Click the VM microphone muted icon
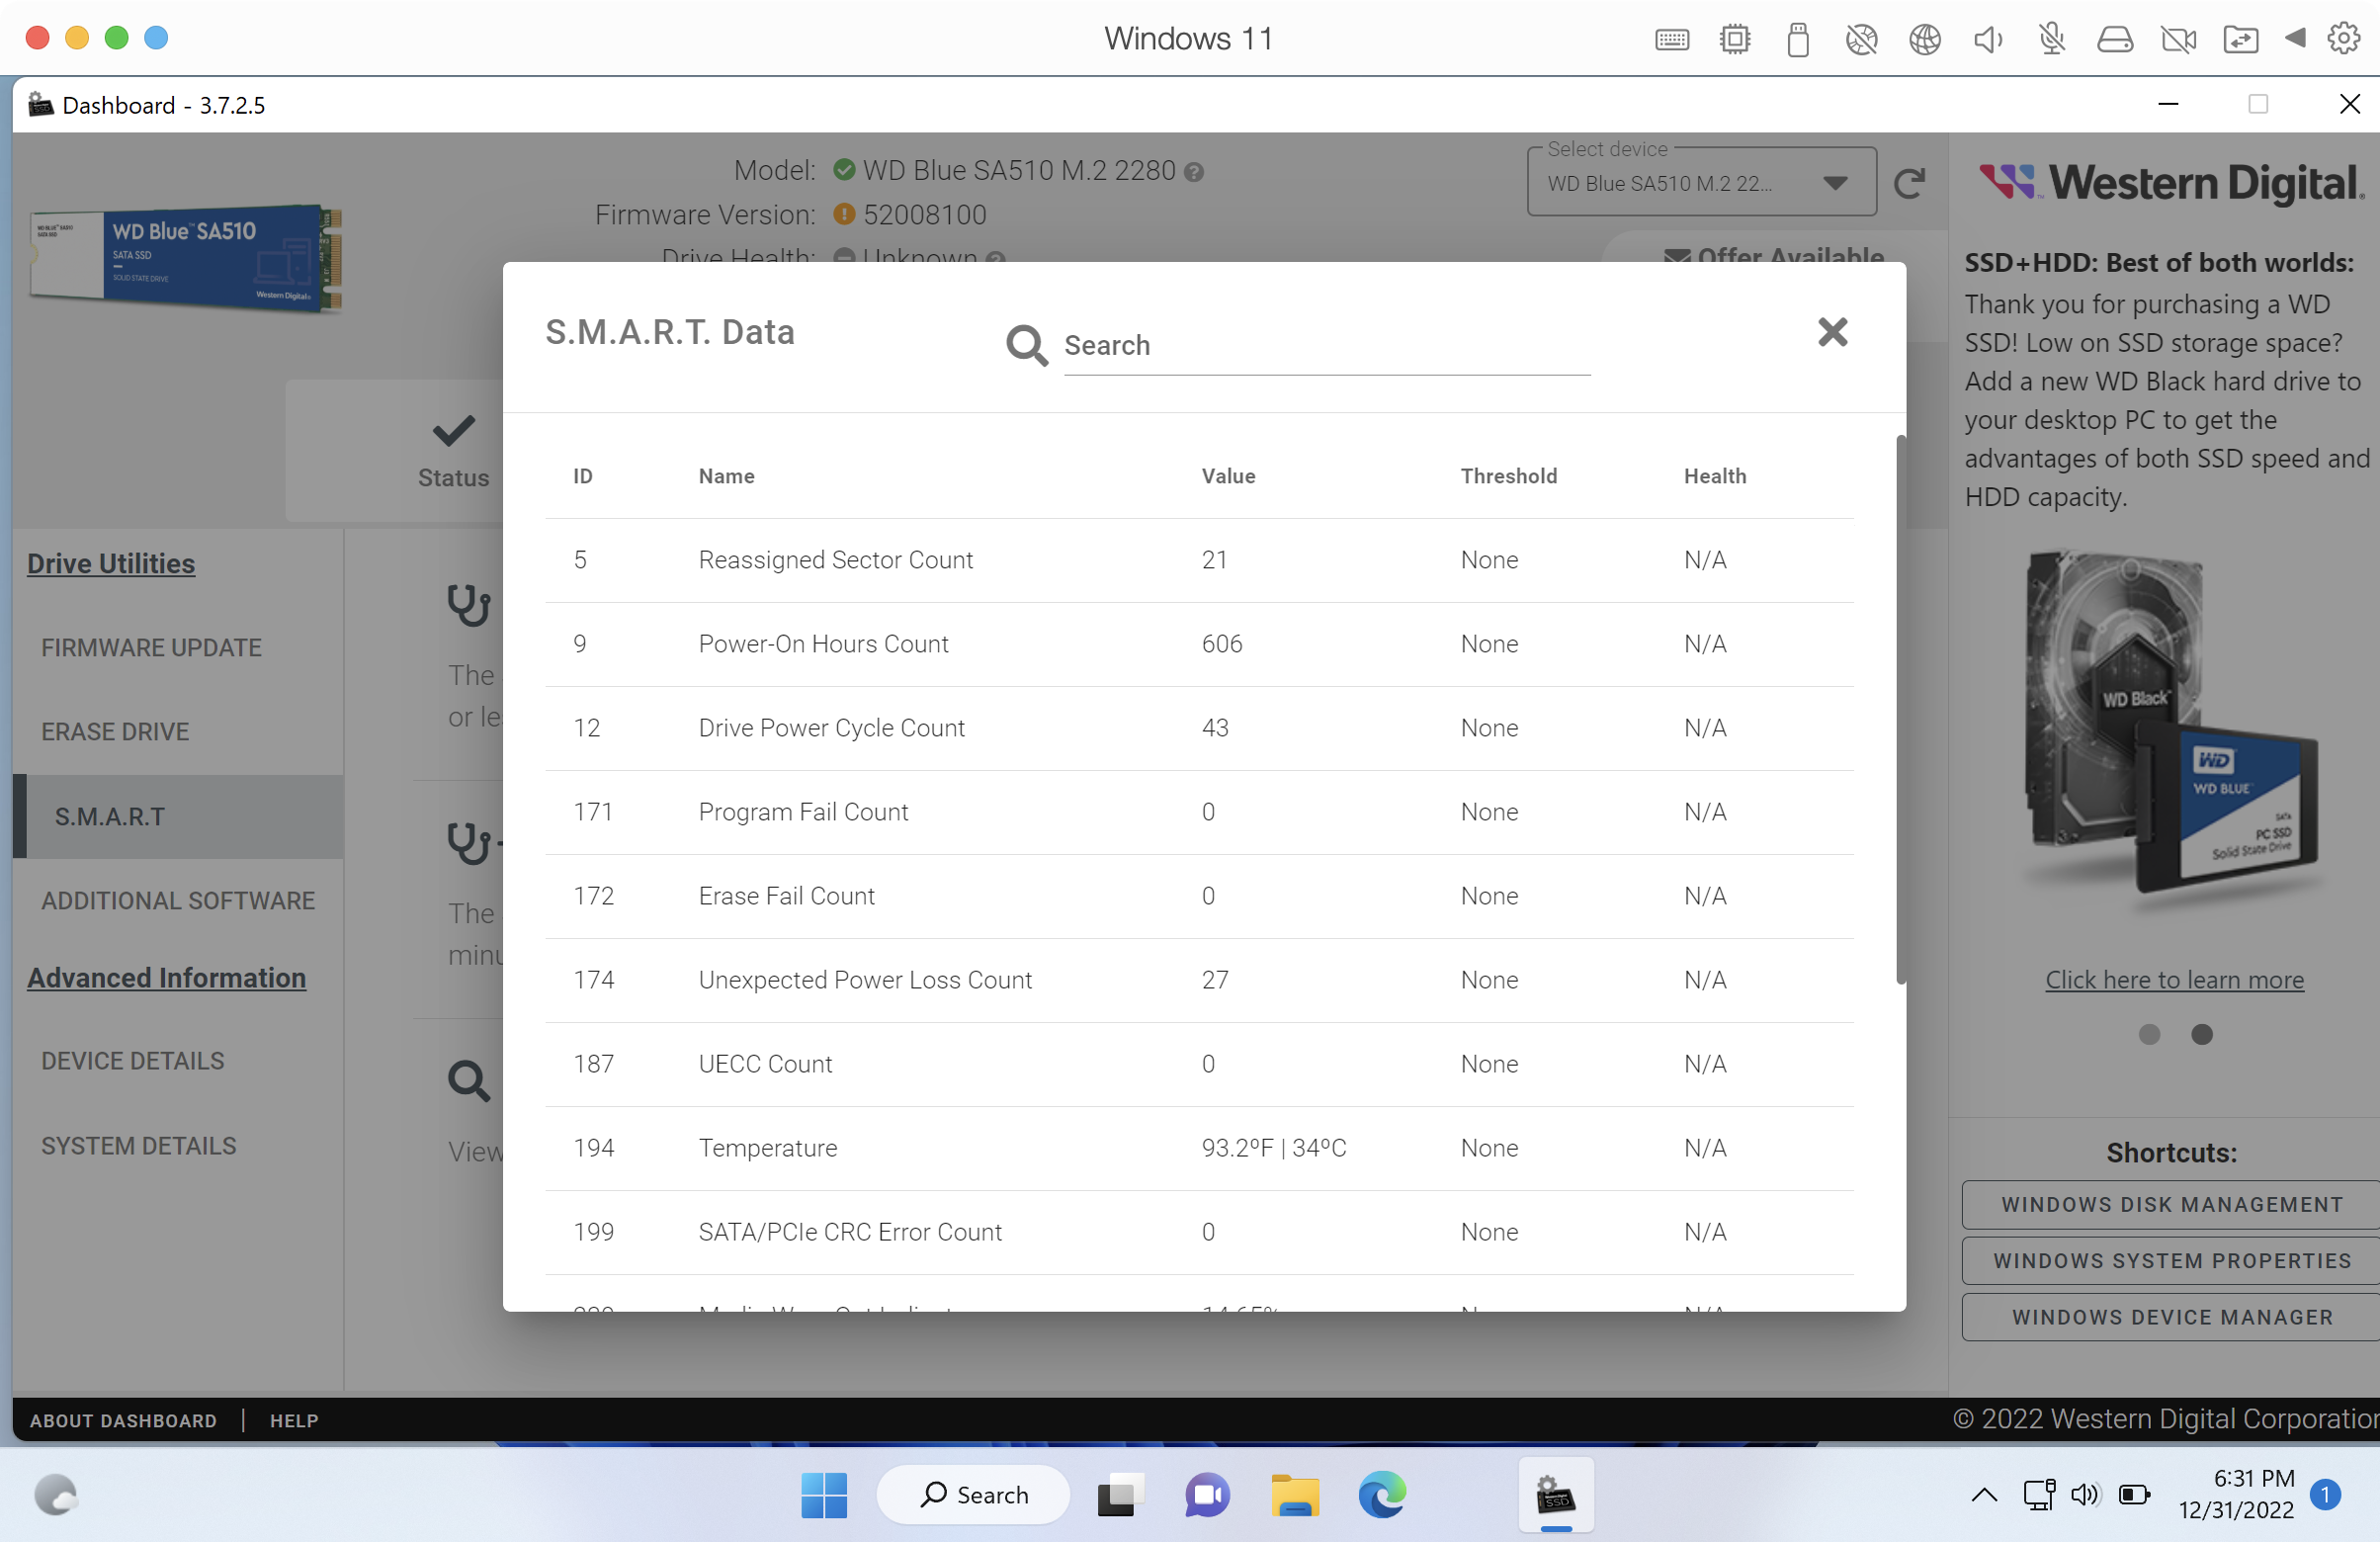This screenshot has width=2380, height=1542. pos(2050,39)
